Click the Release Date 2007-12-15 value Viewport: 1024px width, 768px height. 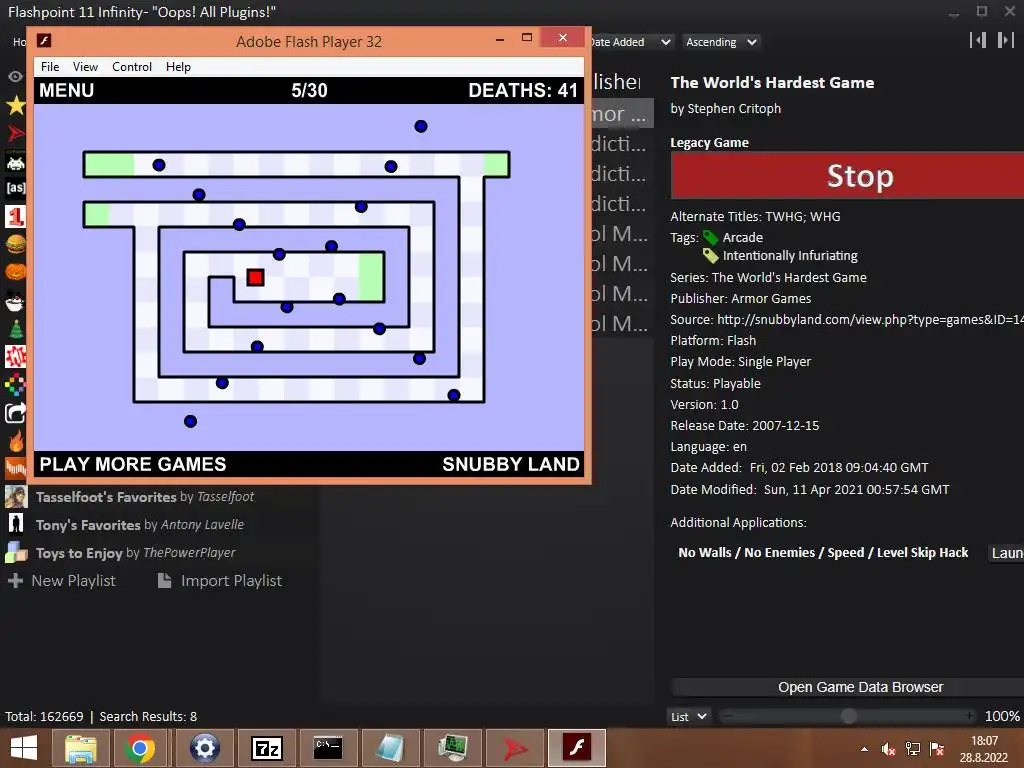tap(786, 426)
